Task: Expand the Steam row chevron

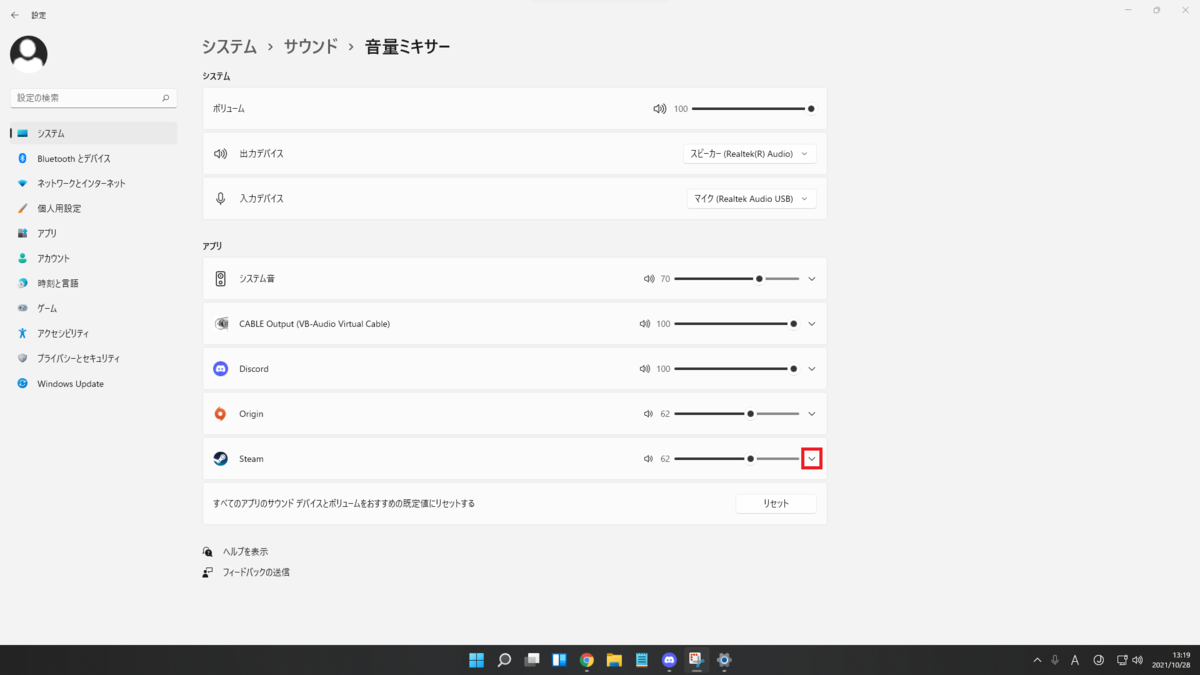Action: [x=811, y=458]
